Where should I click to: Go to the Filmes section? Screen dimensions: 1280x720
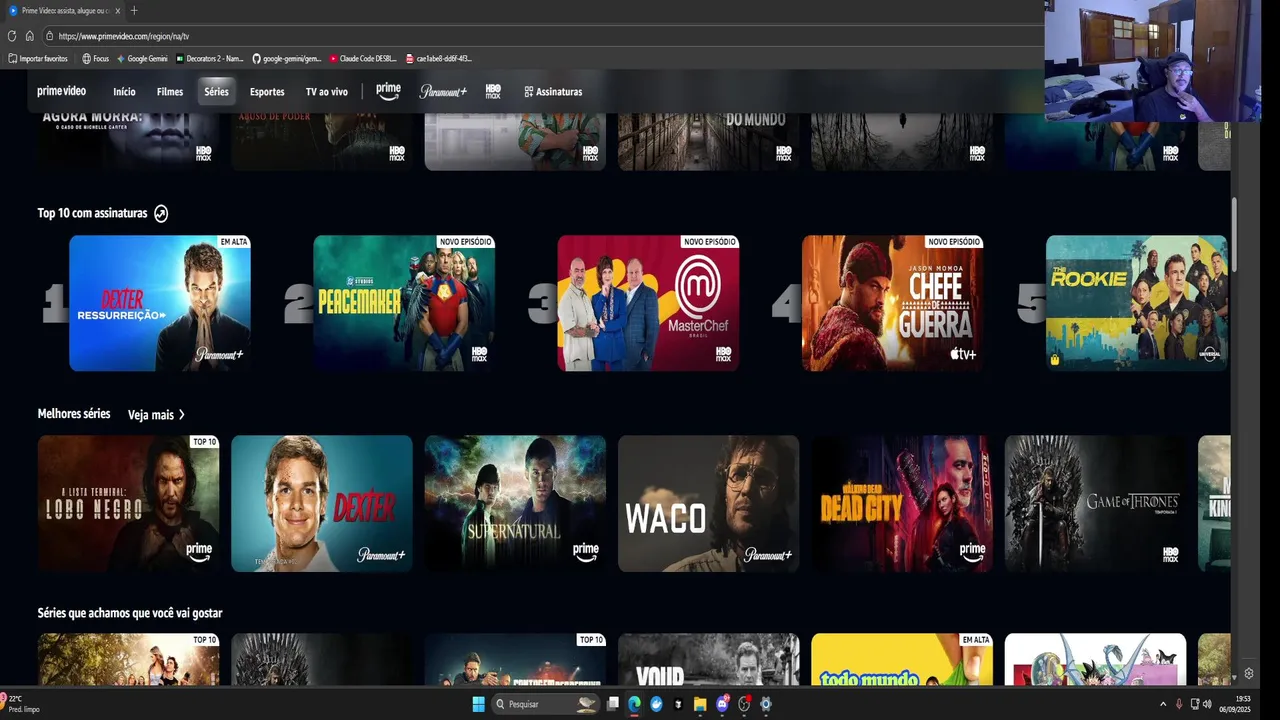tap(170, 92)
